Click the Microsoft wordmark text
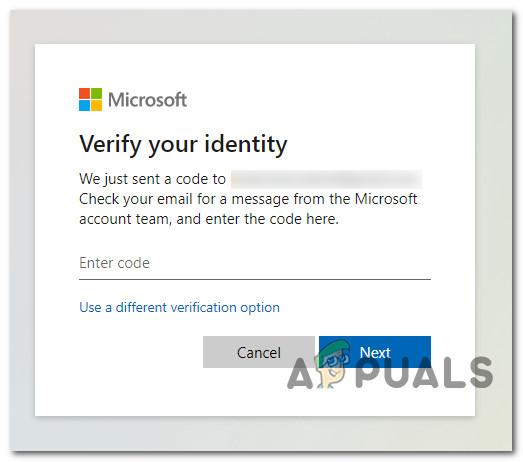The width and height of the screenshot is (523, 462). (147, 100)
